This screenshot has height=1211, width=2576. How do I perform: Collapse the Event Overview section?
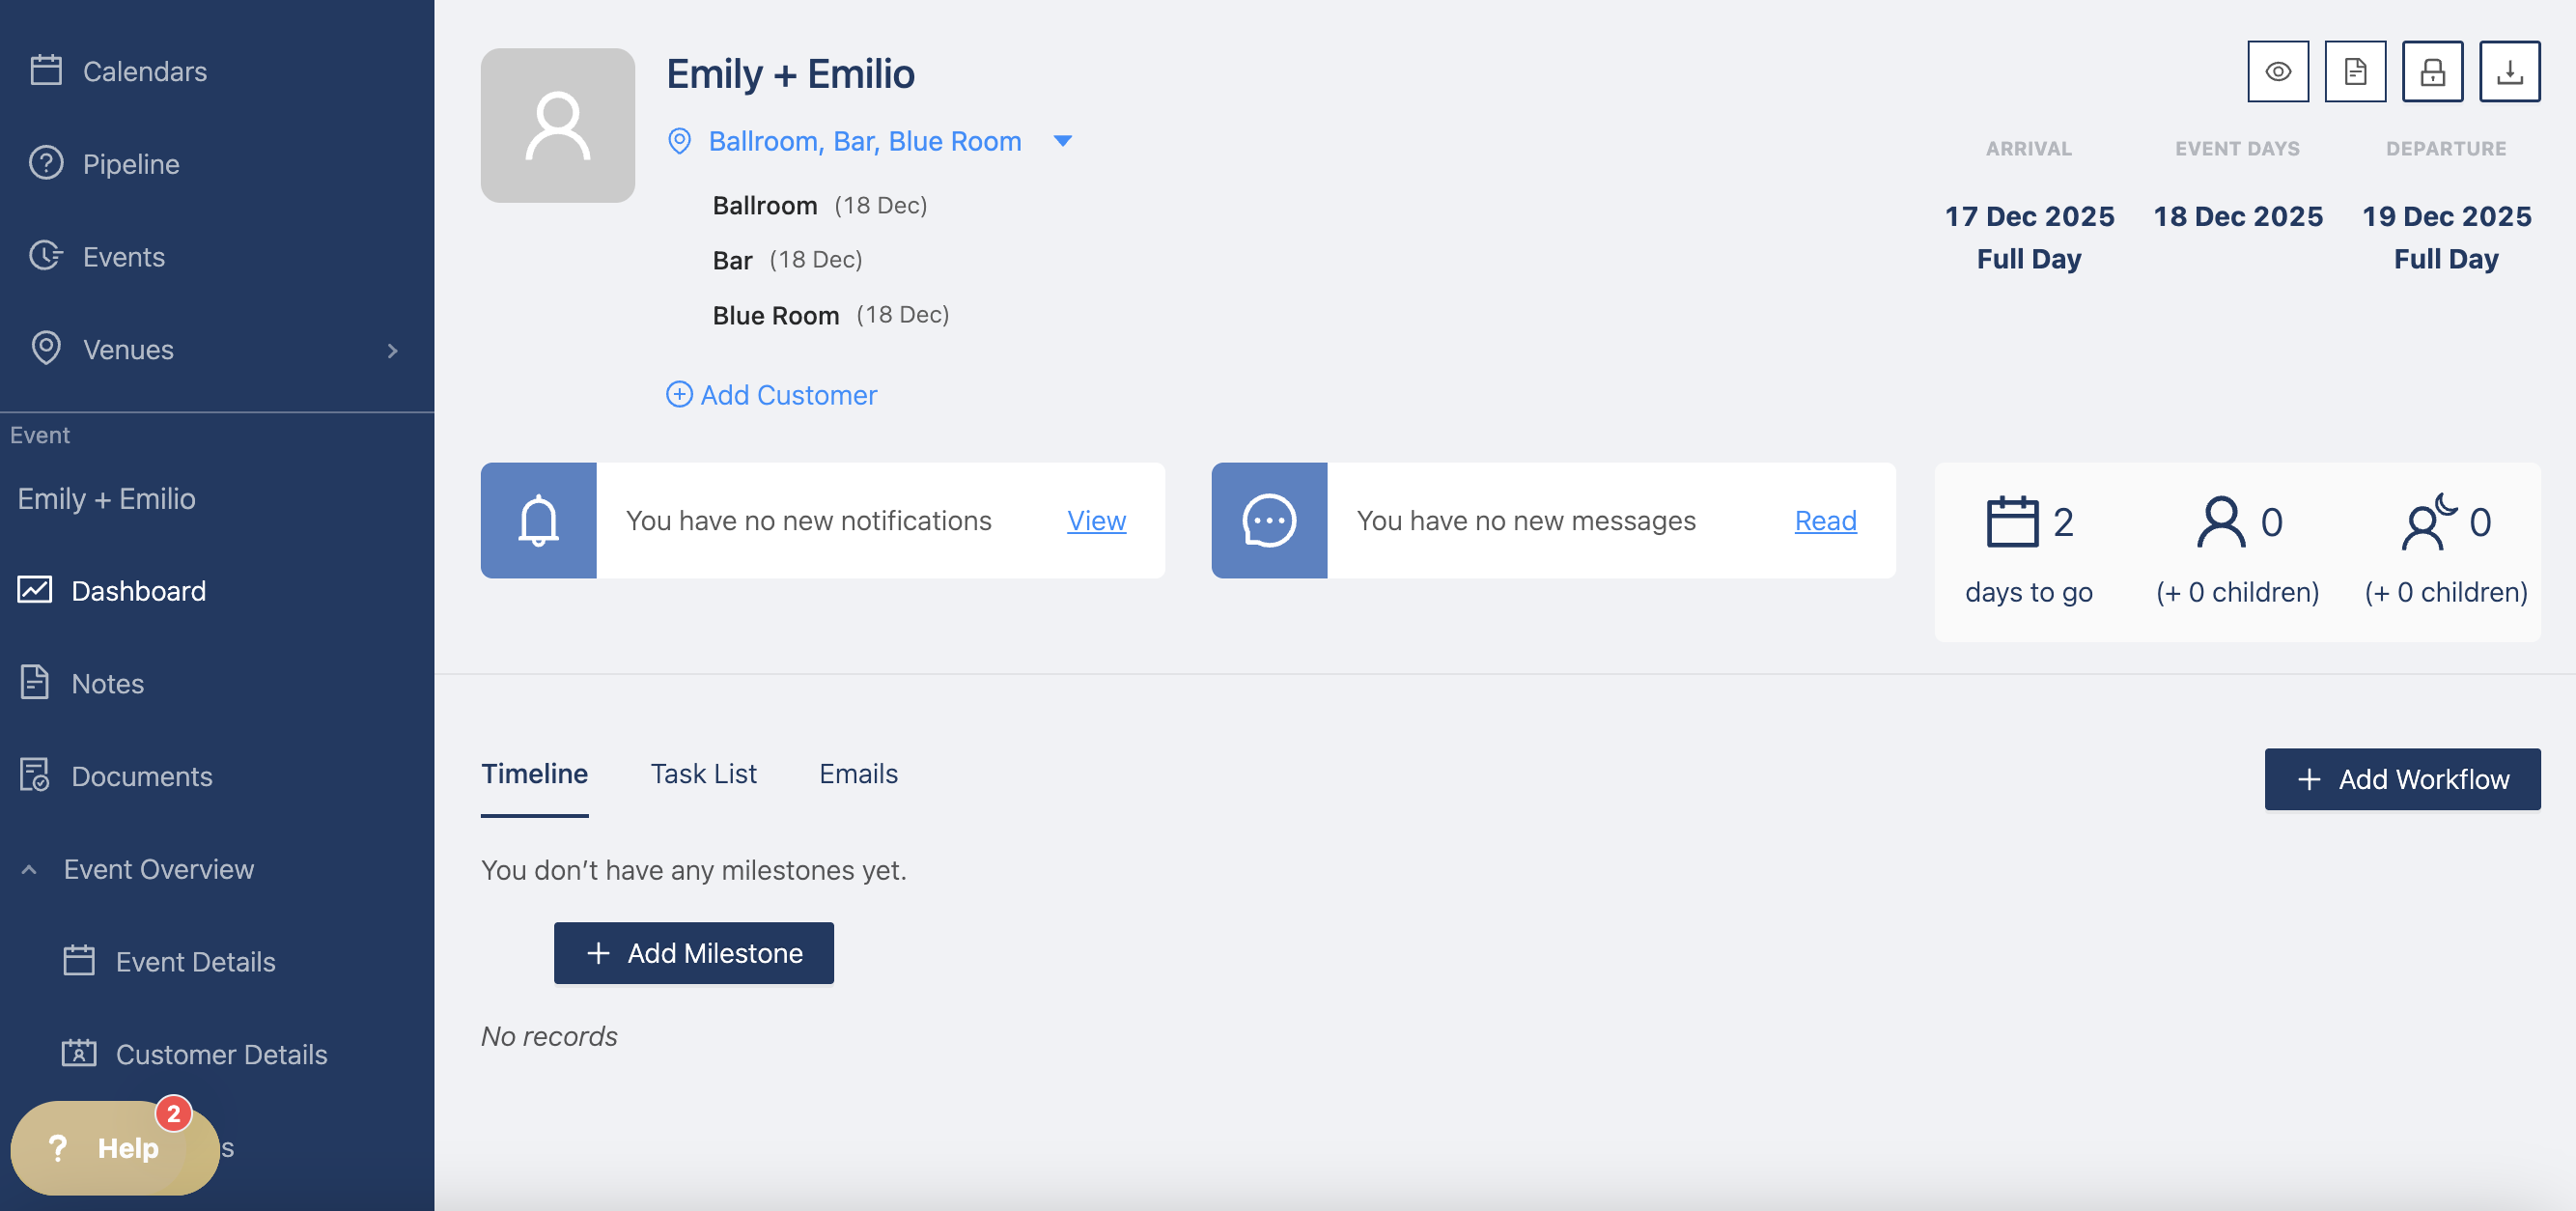point(29,869)
